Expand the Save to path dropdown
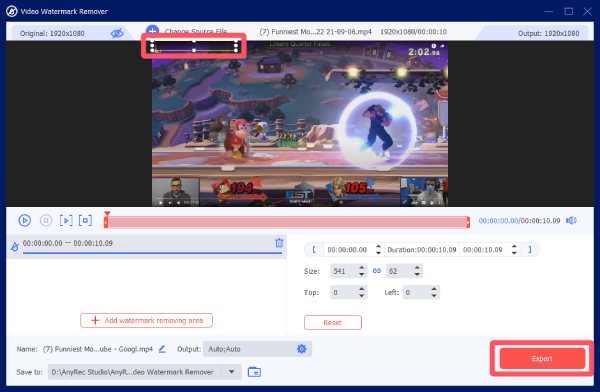The height and width of the screenshot is (392, 600). point(232,372)
